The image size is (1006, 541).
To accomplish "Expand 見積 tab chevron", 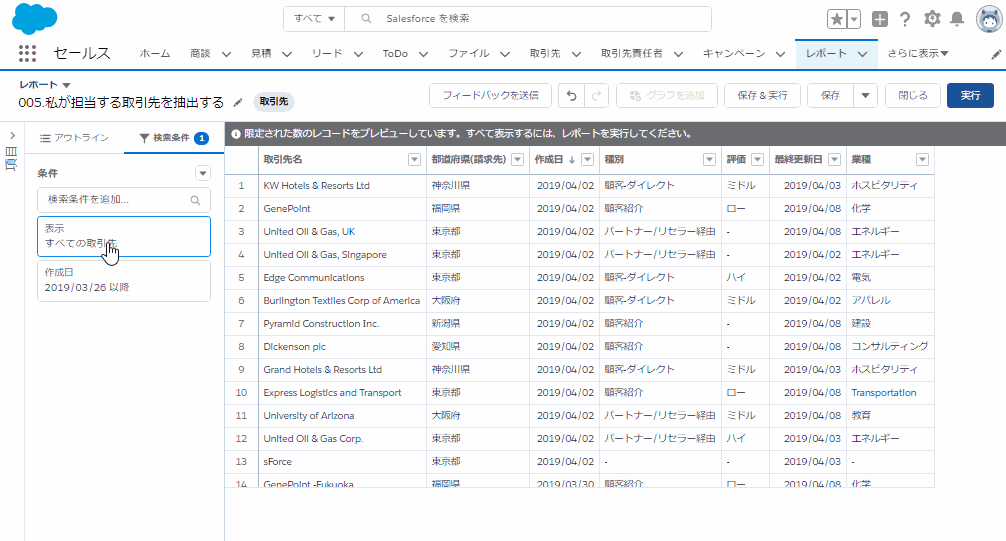I will click(x=287, y=55).
